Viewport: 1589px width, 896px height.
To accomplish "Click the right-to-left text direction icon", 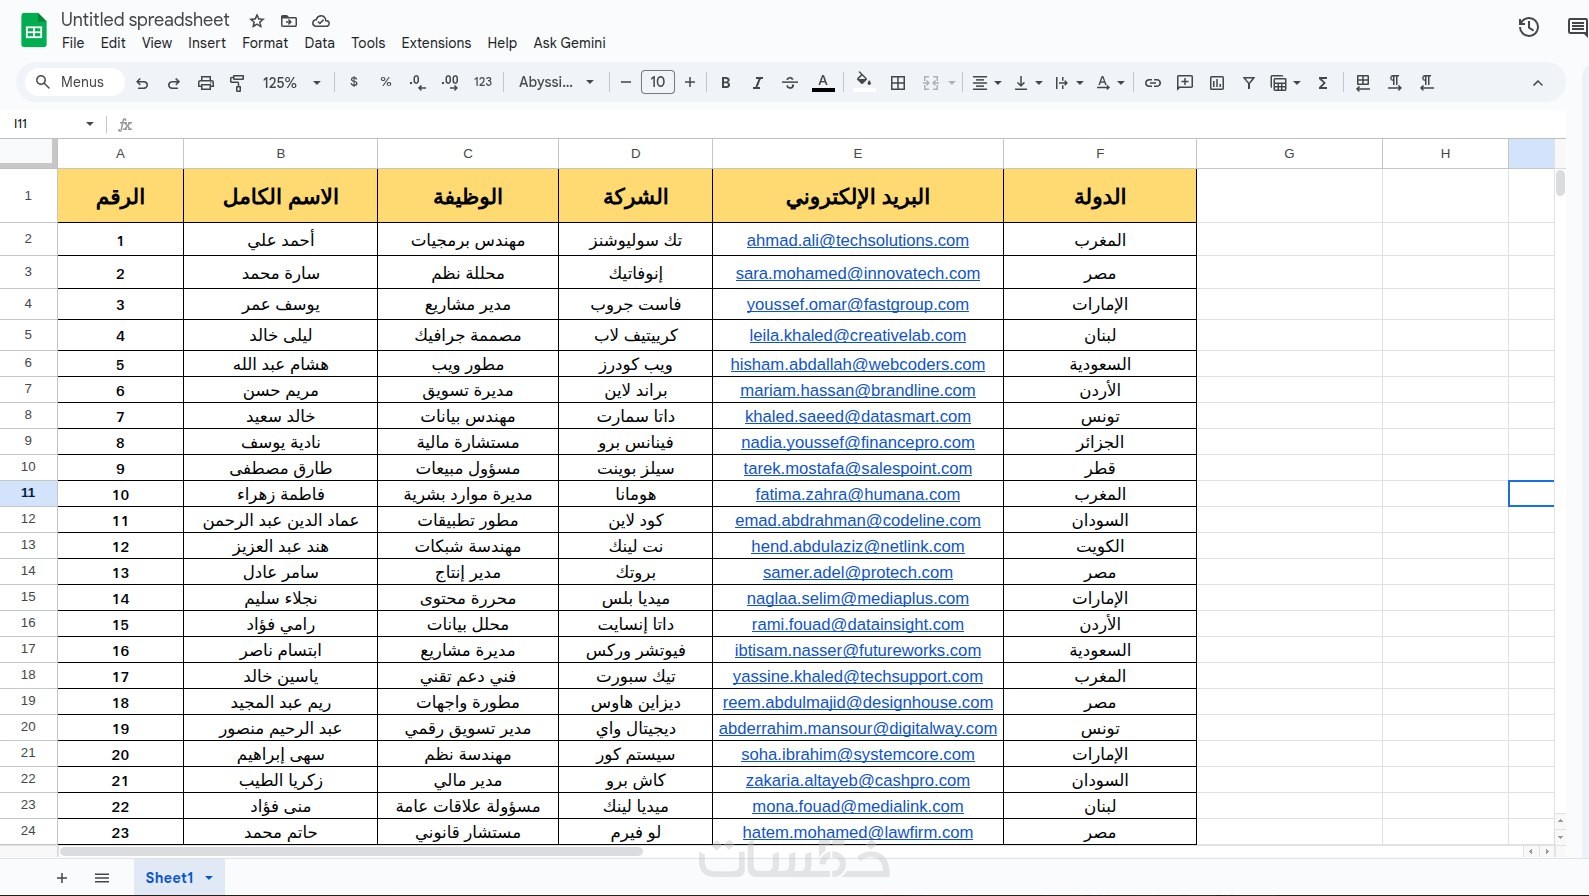I will (1427, 83).
